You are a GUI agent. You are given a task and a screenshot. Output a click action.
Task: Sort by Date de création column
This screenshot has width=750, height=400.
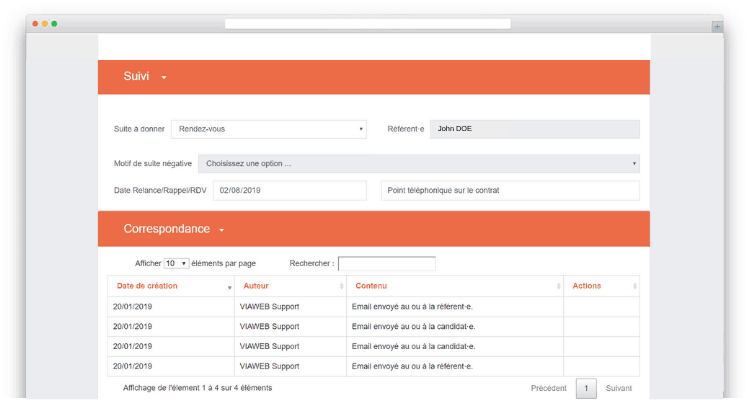tap(171, 286)
